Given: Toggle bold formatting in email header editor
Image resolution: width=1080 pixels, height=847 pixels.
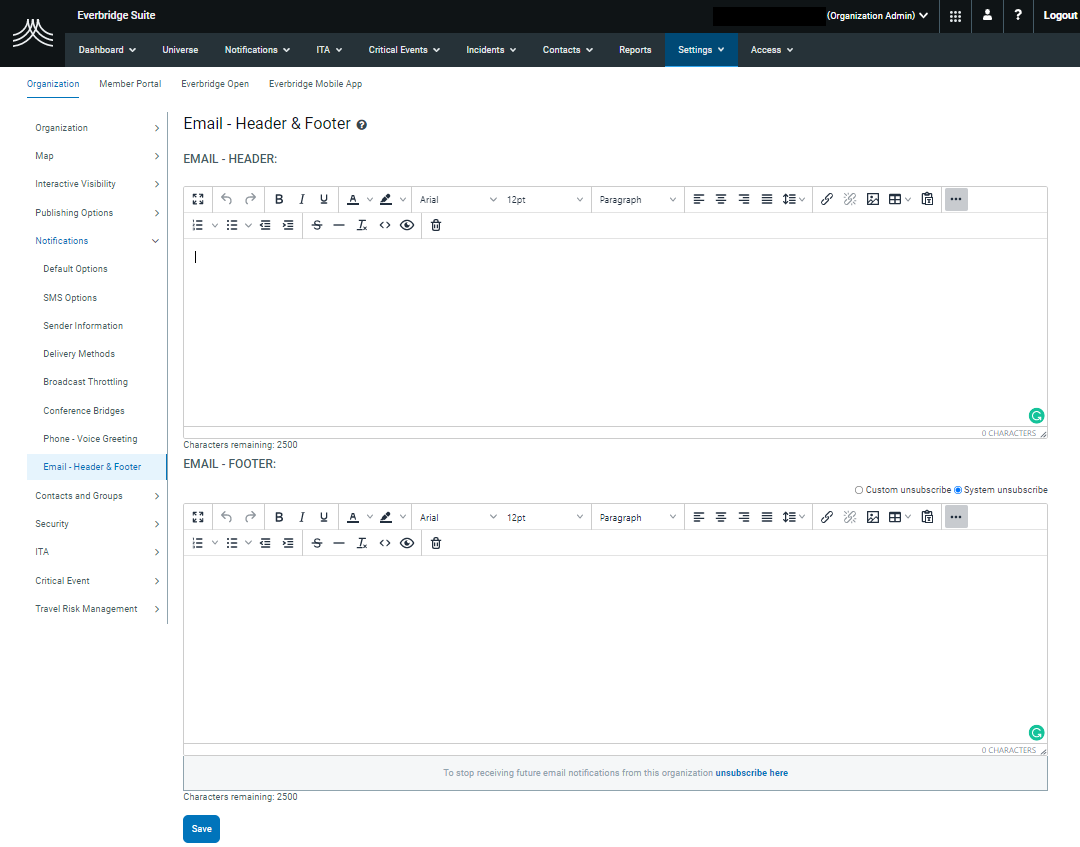Looking at the screenshot, I should (x=279, y=199).
